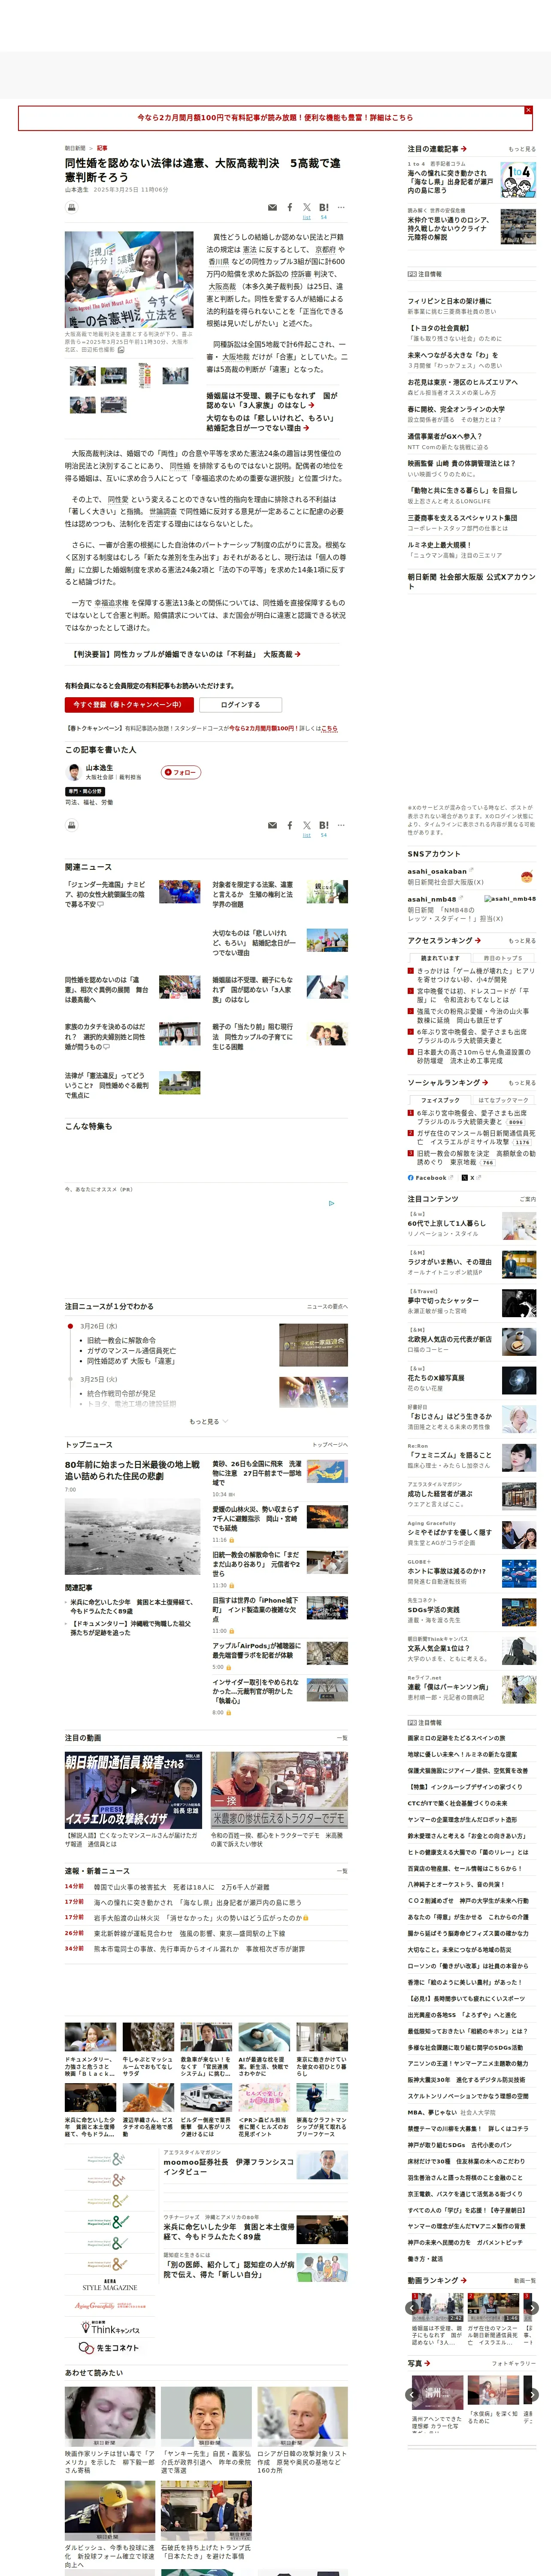Click previous arrow in 写真 carousel
The height and width of the screenshot is (2576, 551).
click(x=412, y=2394)
